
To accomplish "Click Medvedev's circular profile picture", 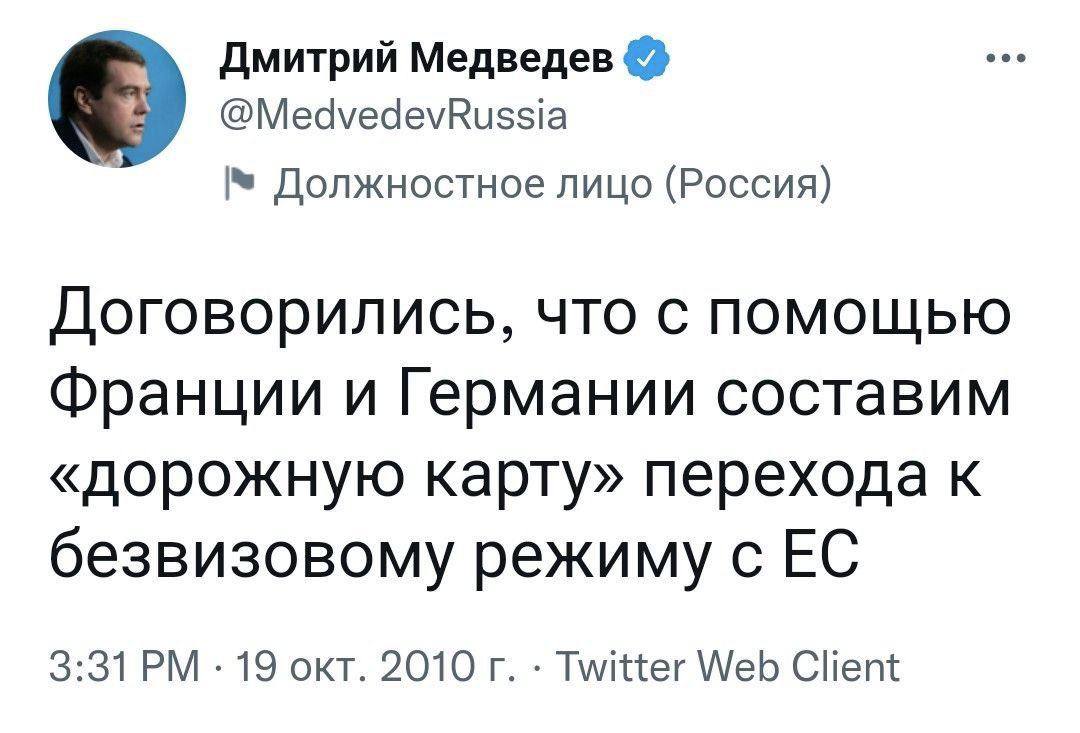I will point(113,97).
